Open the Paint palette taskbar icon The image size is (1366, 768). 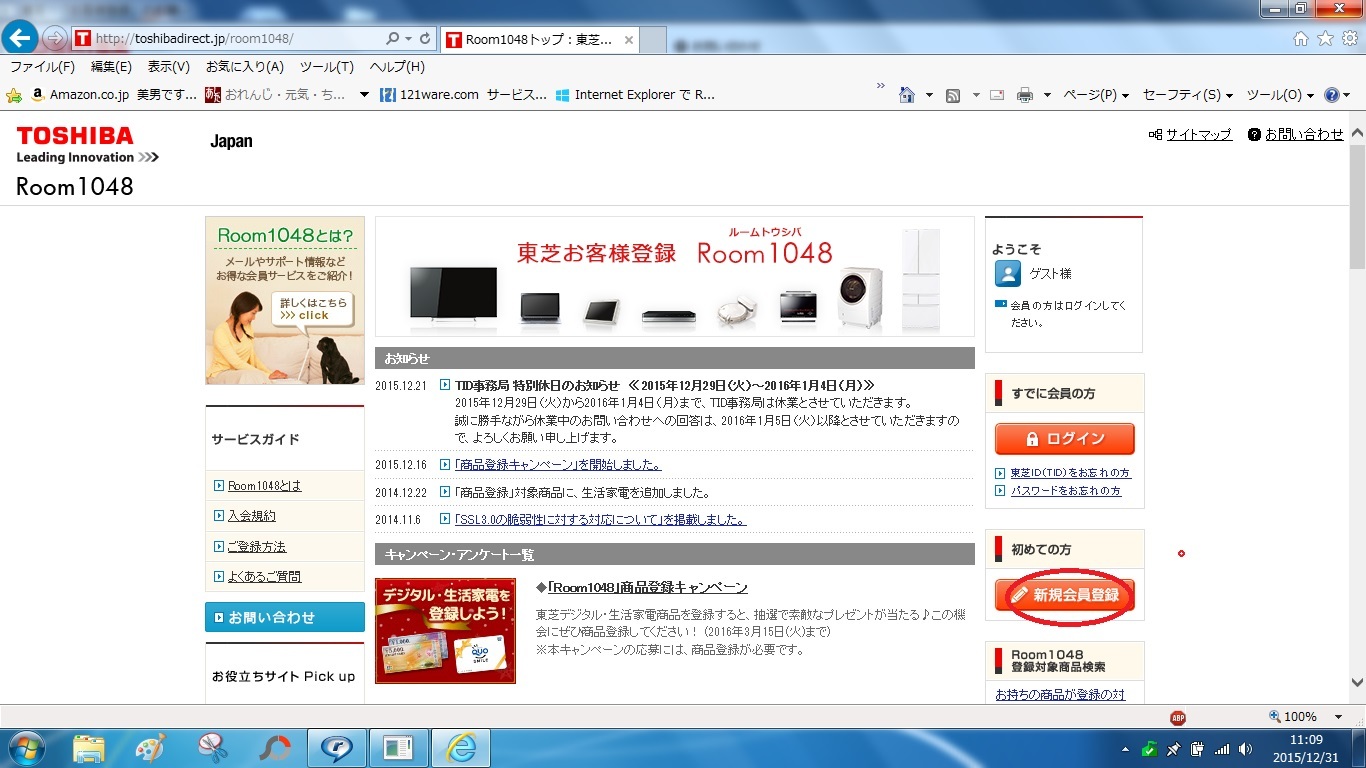click(150, 748)
